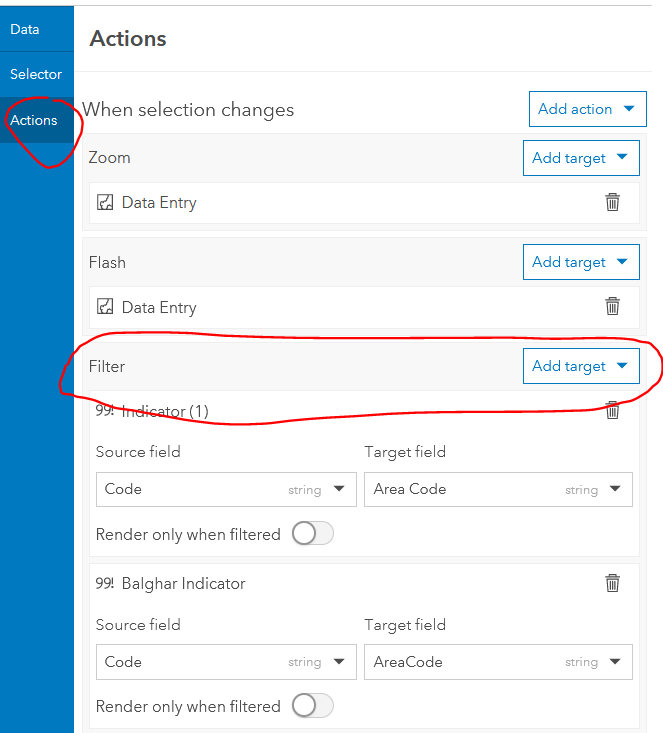Screen dimensions: 663x733
Task: Delete the Zoom target Data Entry
Action: coord(613,202)
